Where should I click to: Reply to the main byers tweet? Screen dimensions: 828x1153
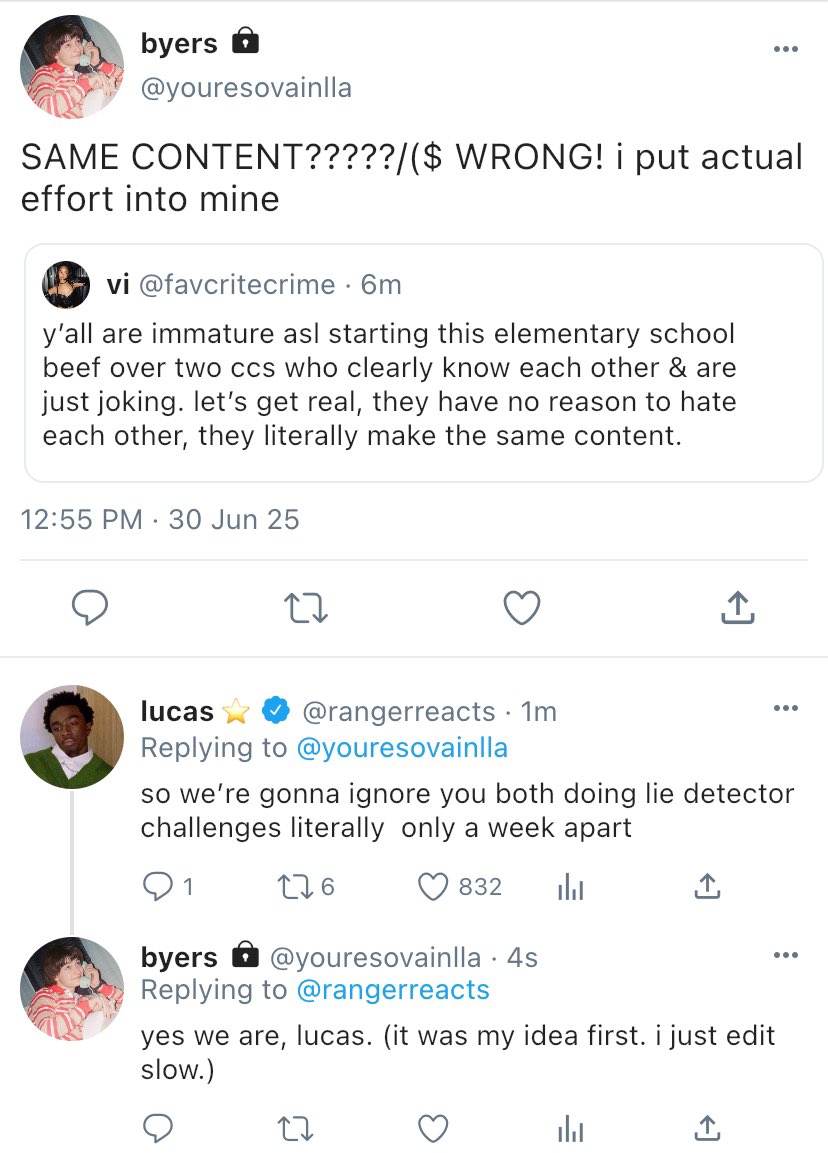point(90,607)
